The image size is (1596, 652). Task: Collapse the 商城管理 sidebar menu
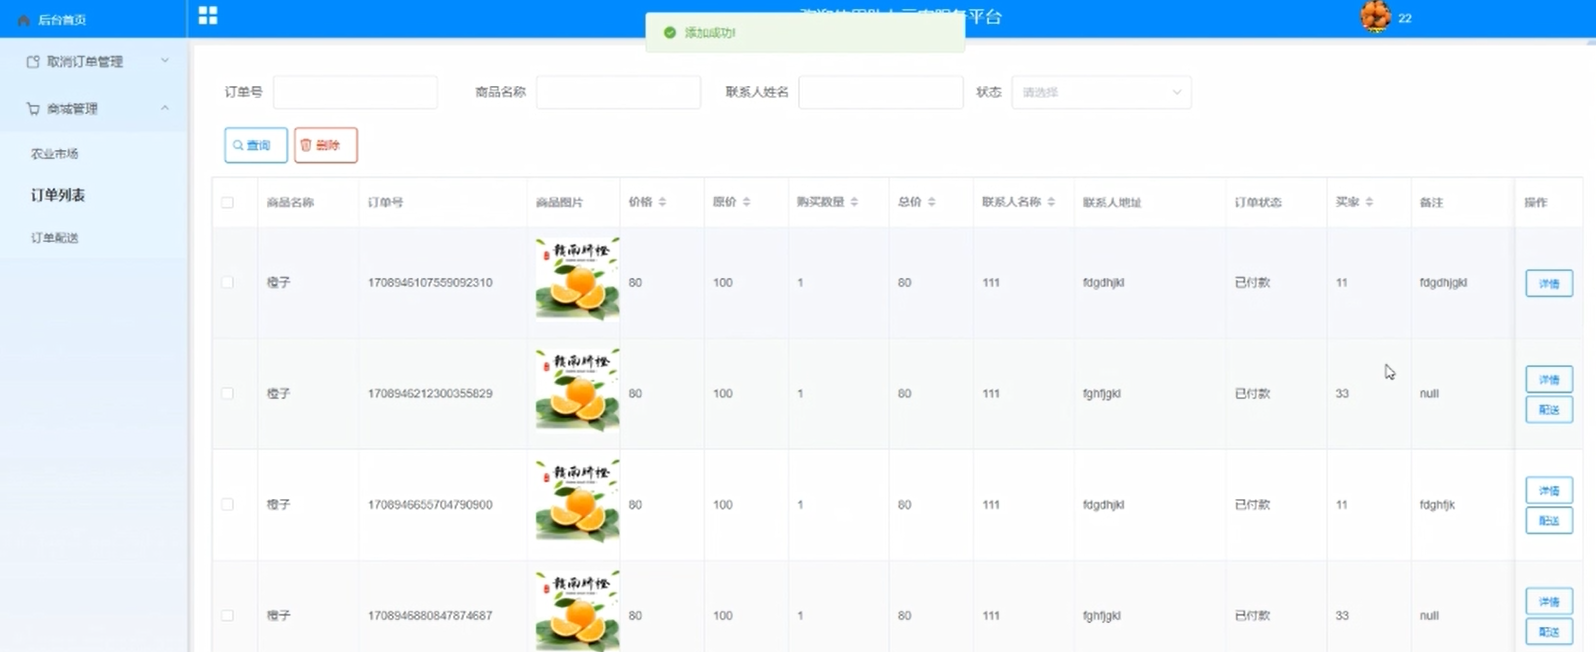pyautogui.click(x=94, y=109)
